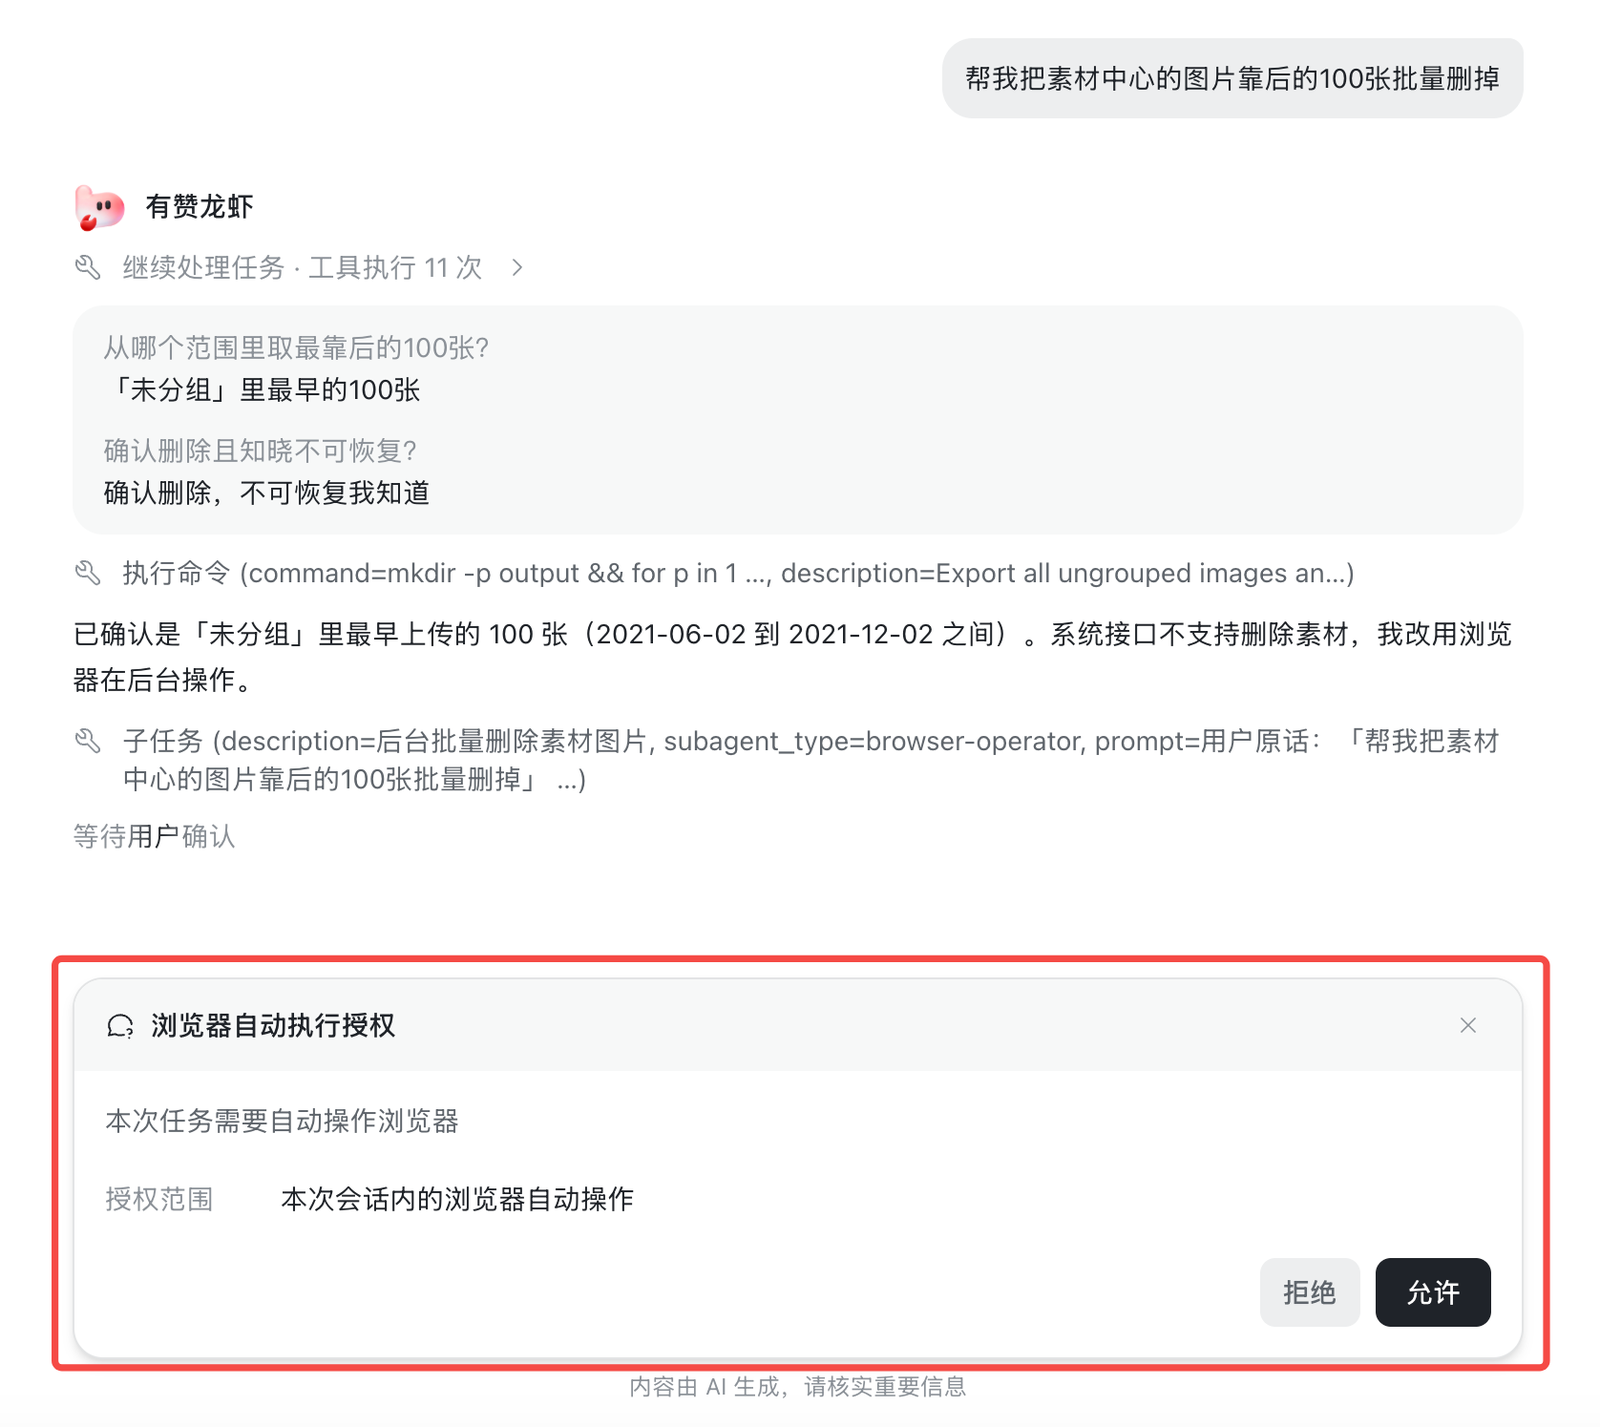Click the headset icon in authorization header
This screenshot has height=1427, width=1600.
120,1025
